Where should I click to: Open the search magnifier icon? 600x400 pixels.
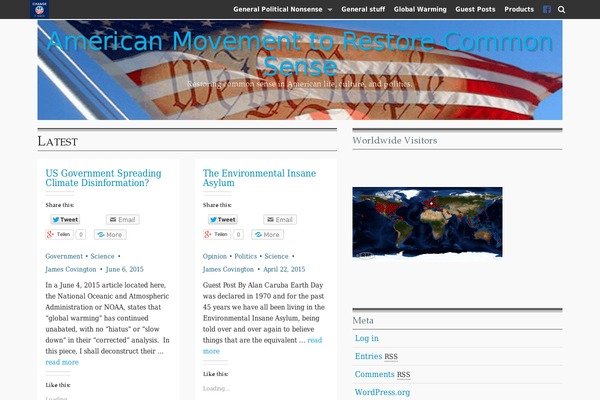coord(561,10)
